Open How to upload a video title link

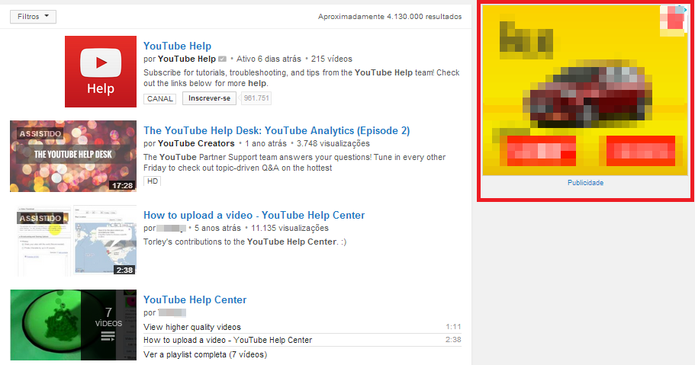[x=254, y=216]
